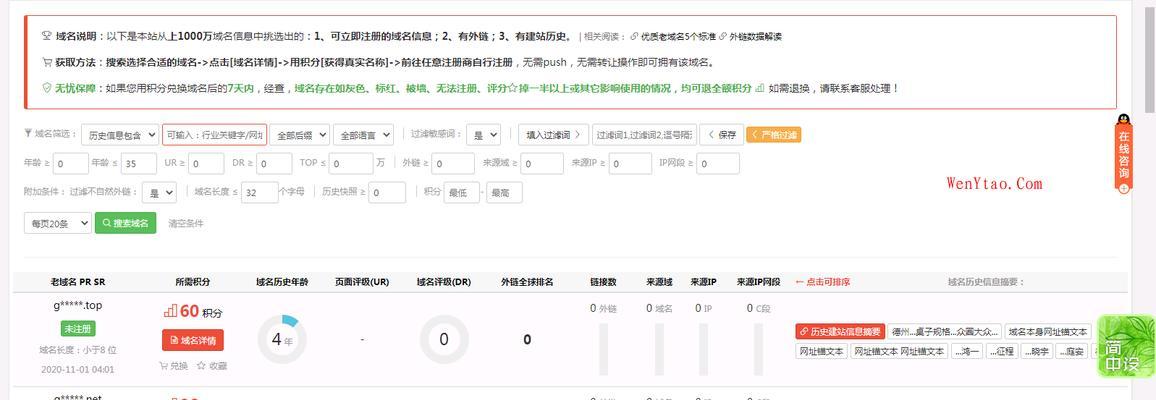The image size is (1156, 400).
Task: Click the 德州...桌子规格...众赢大众 tag
Action: point(944,331)
